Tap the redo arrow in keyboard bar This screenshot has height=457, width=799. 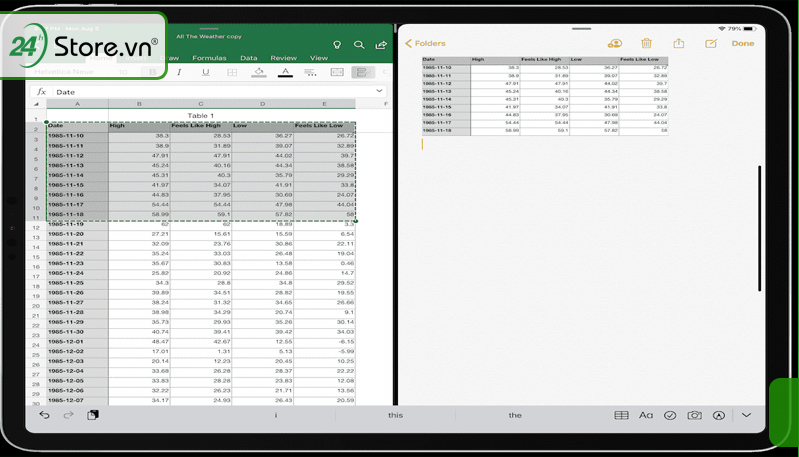point(68,415)
